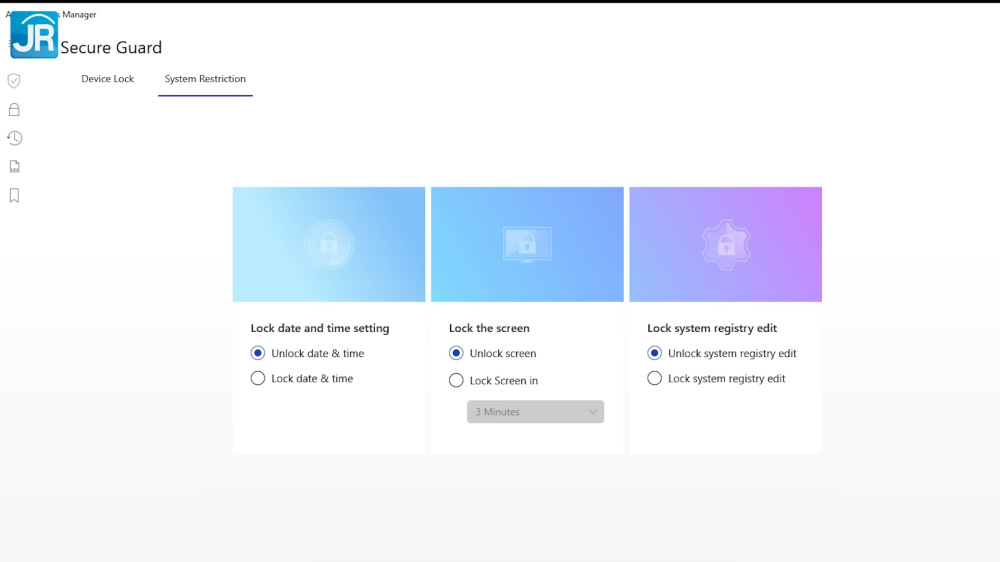Click the Lock system registry edit heading
Viewport: 1000px width, 562px height.
click(x=711, y=328)
